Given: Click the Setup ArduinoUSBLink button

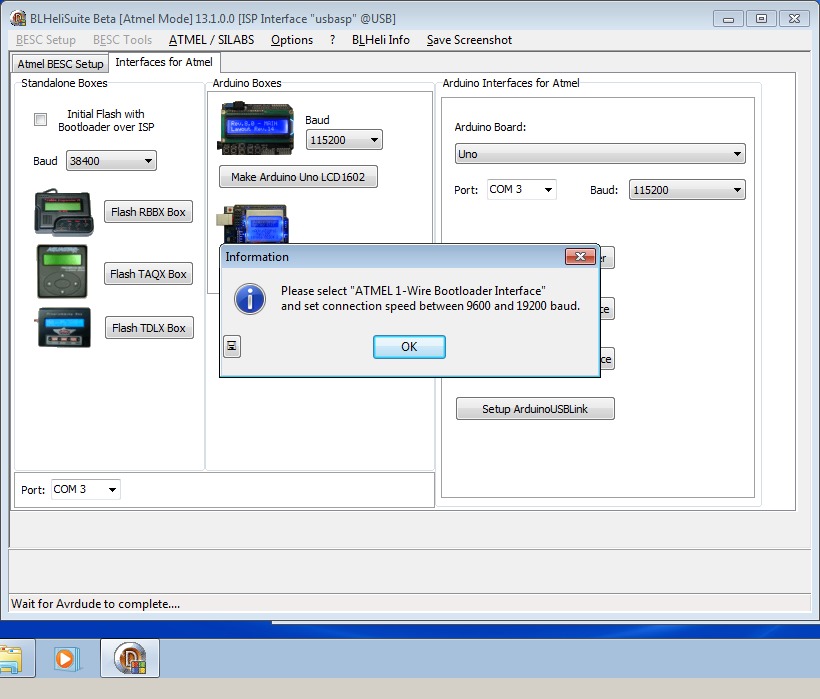Looking at the screenshot, I should coord(535,409).
